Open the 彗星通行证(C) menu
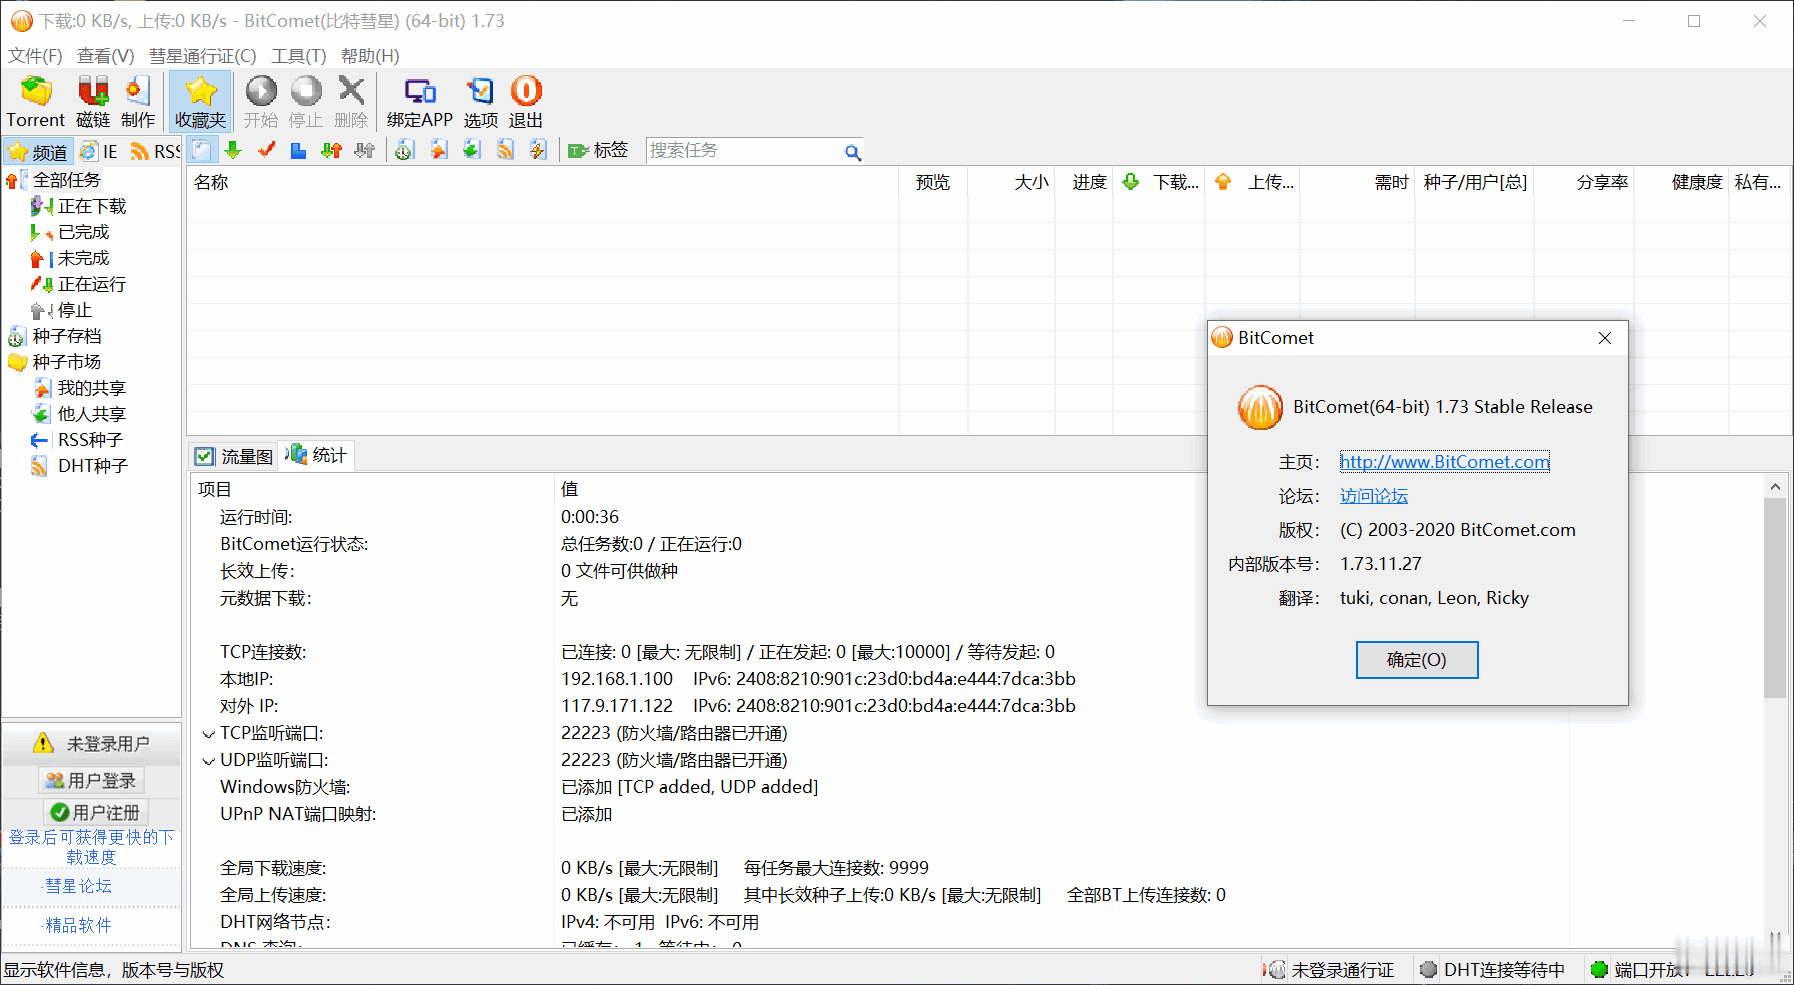 coord(203,56)
